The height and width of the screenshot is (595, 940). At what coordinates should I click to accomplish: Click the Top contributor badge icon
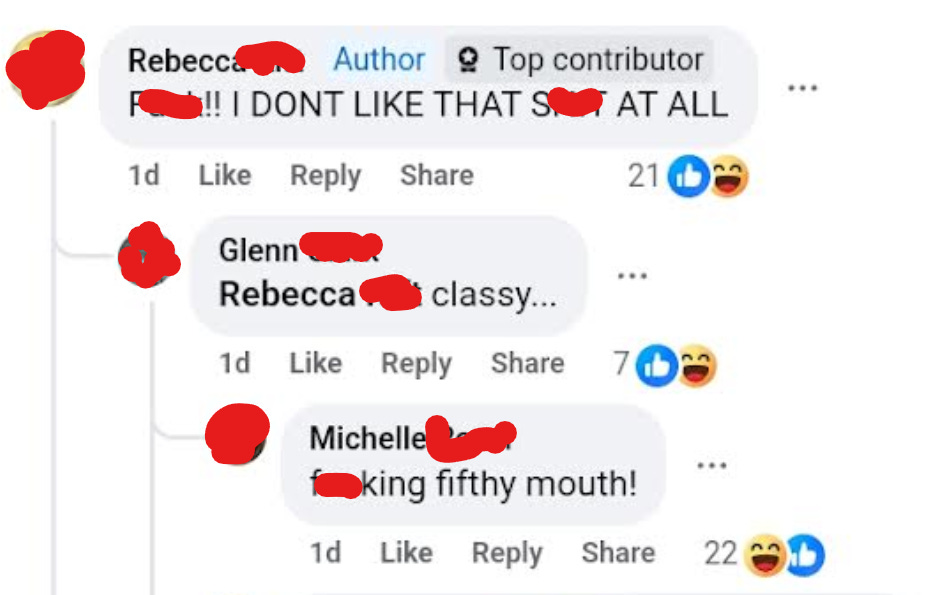468,60
